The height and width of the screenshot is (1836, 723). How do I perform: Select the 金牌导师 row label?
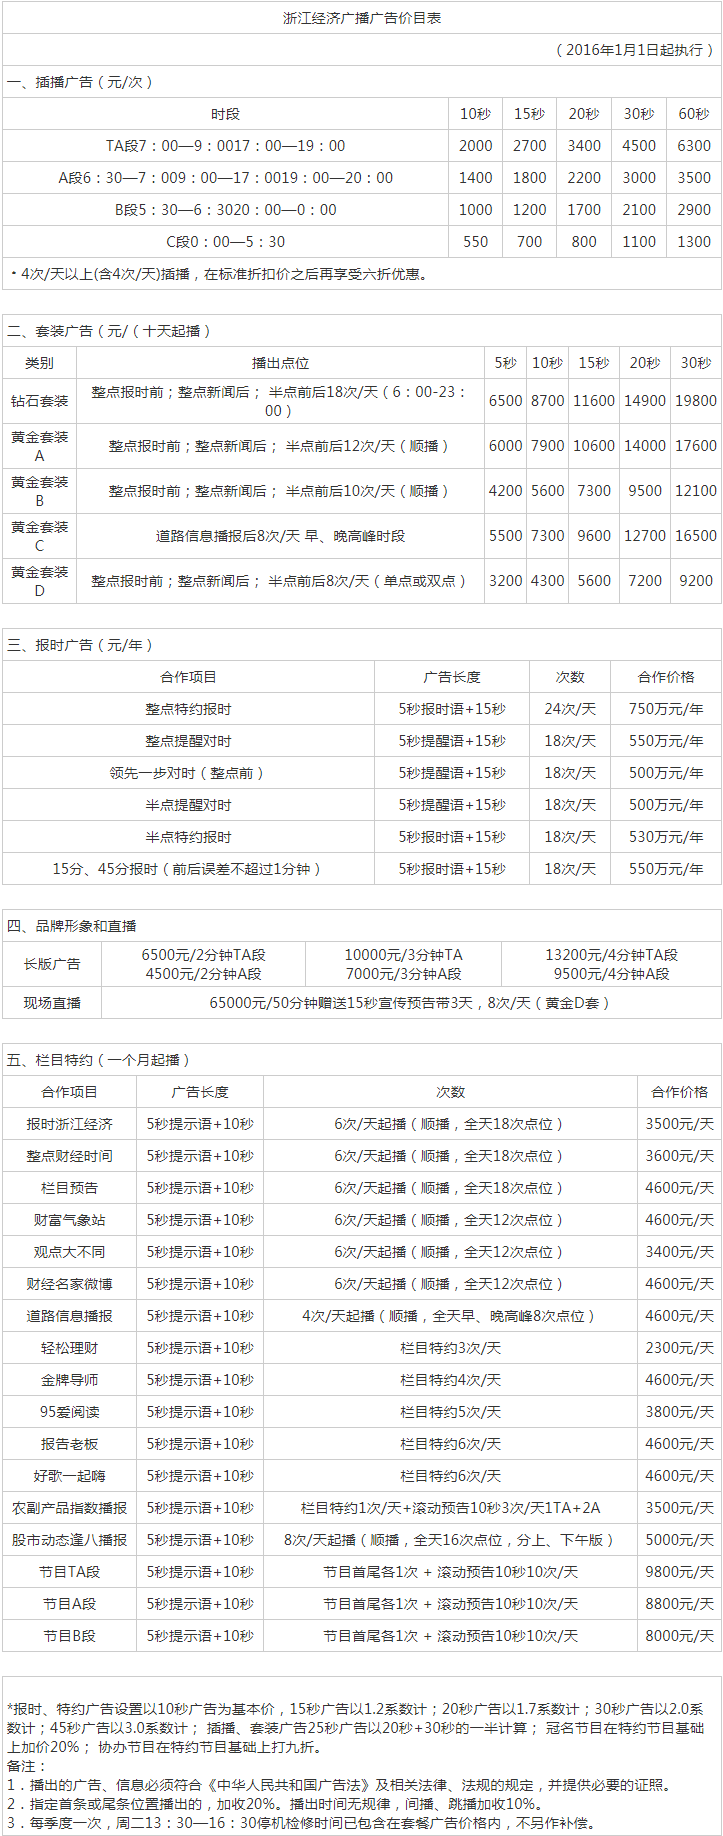pyautogui.click(x=70, y=1380)
